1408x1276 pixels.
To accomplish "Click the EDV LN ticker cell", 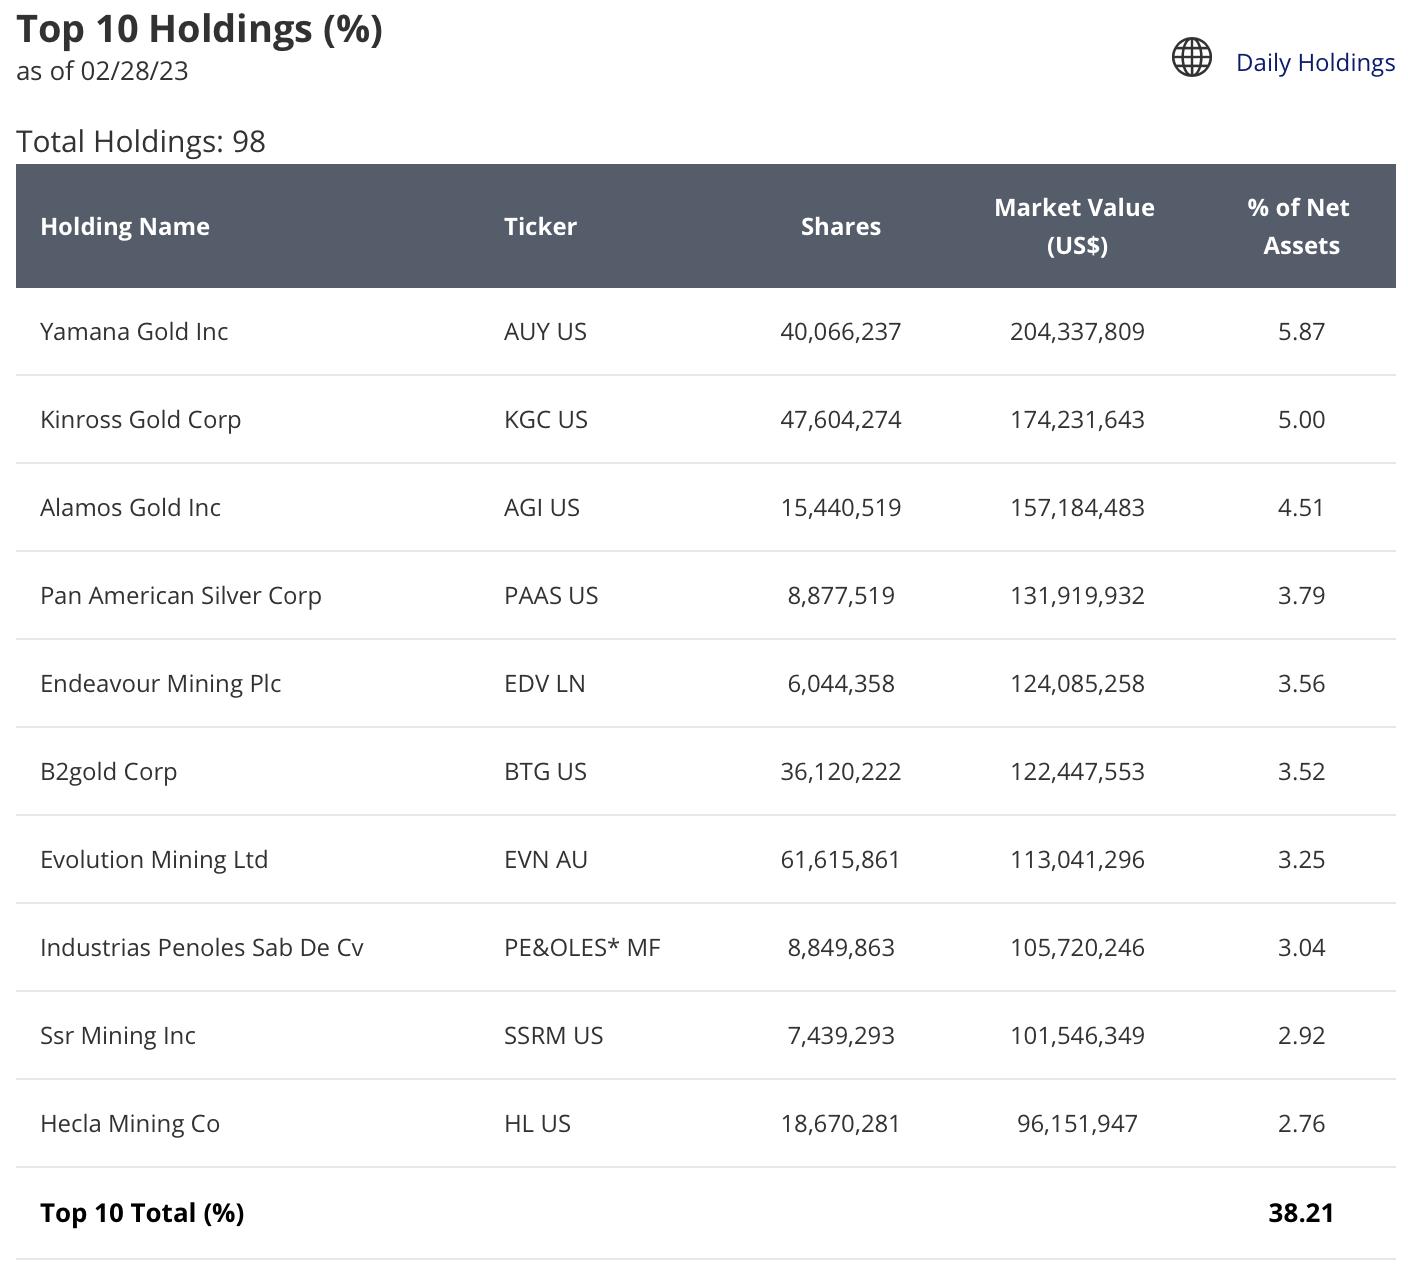I will click(x=545, y=683).
